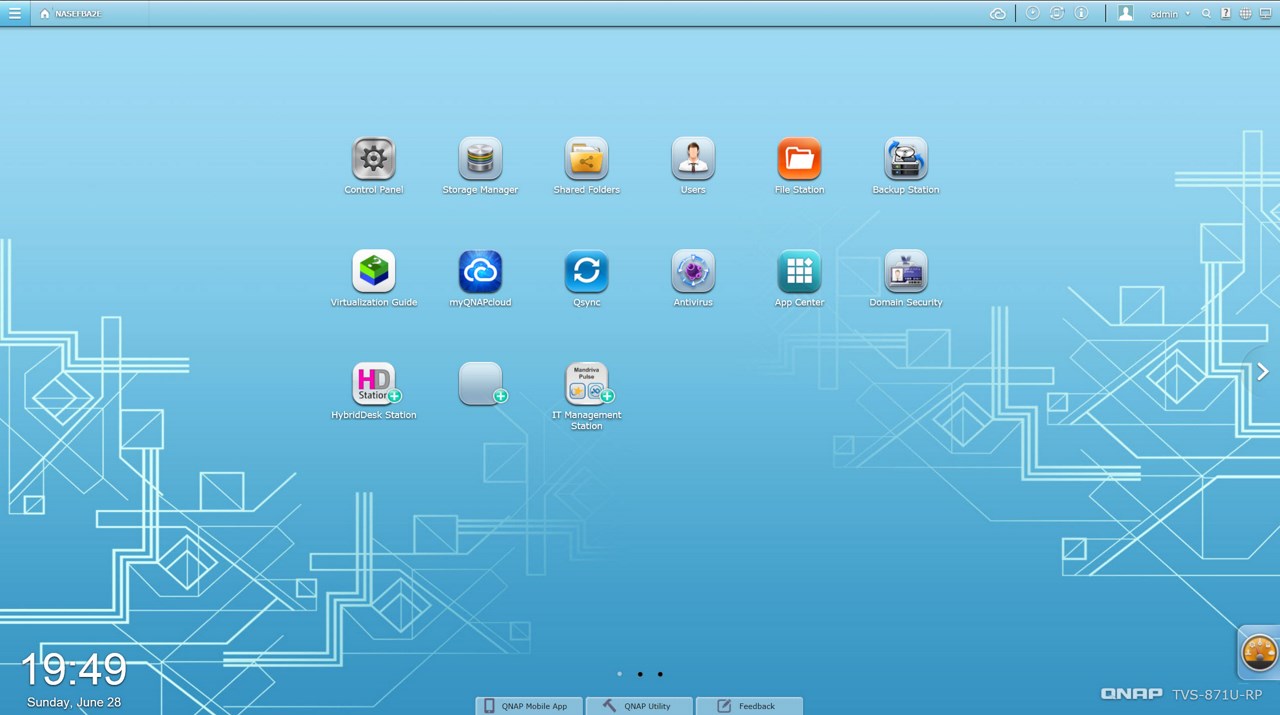Click the QNAP Utility button
The height and width of the screenshot is (715, 1280).
[638, 706]
